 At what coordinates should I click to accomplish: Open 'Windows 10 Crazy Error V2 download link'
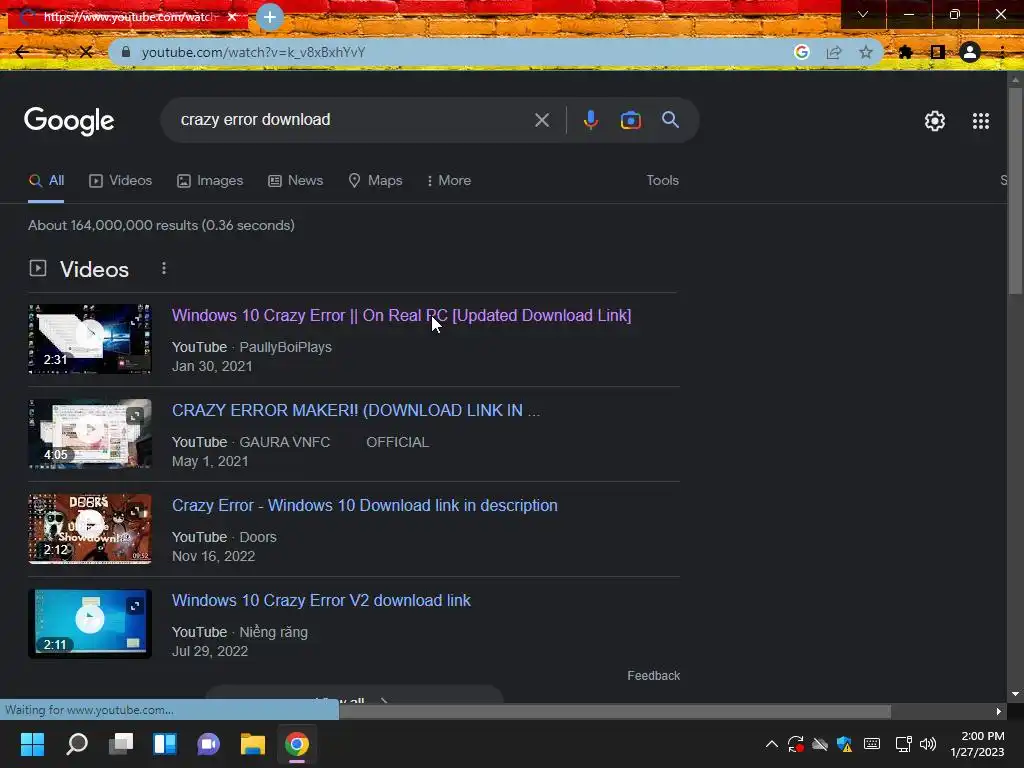point(321,601)
